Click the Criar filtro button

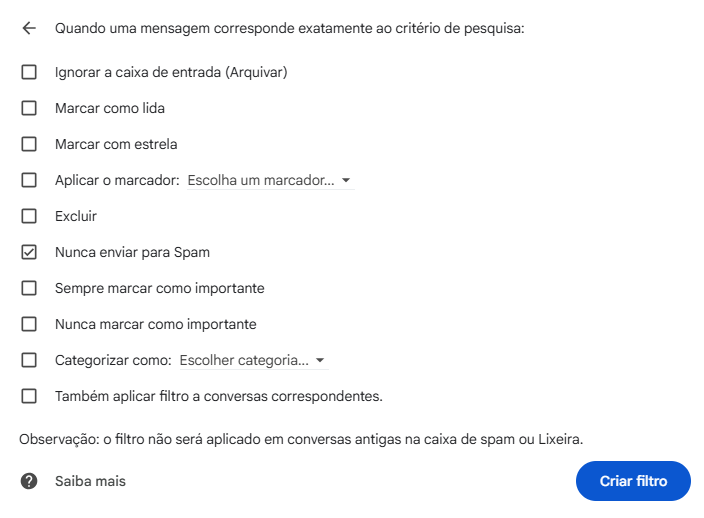[633, 481]
